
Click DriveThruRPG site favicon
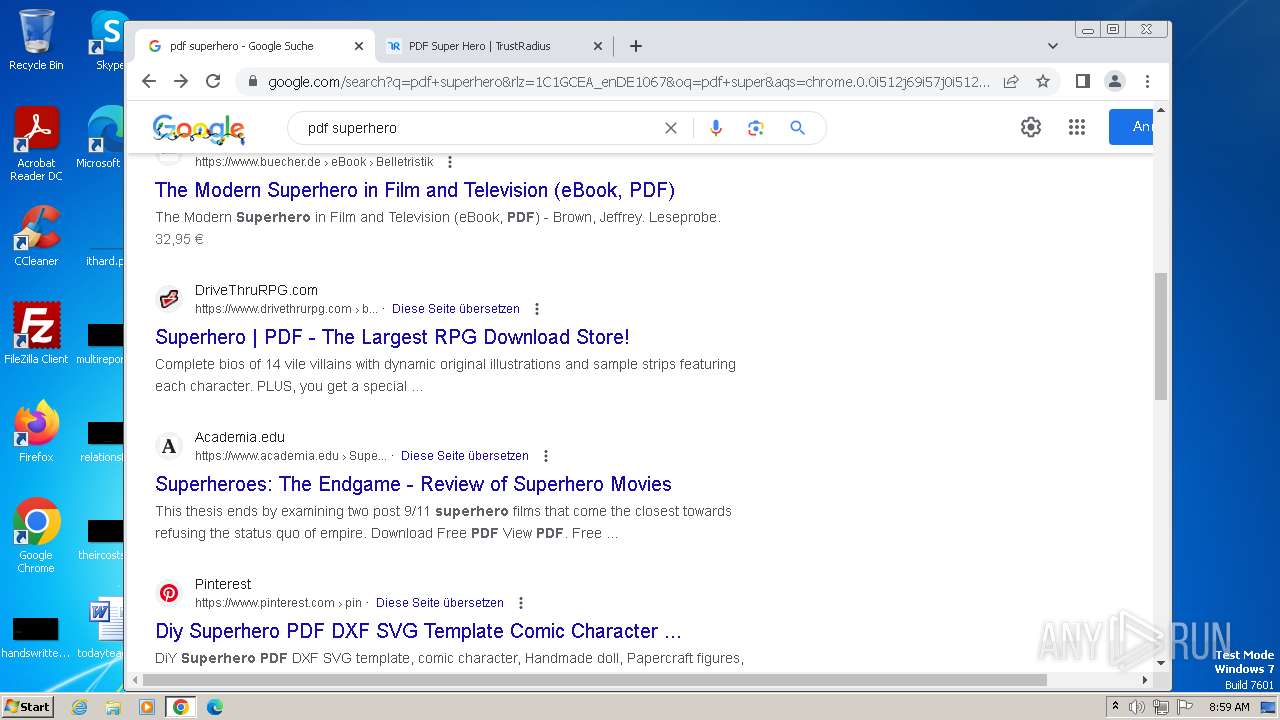coord(169,299)
